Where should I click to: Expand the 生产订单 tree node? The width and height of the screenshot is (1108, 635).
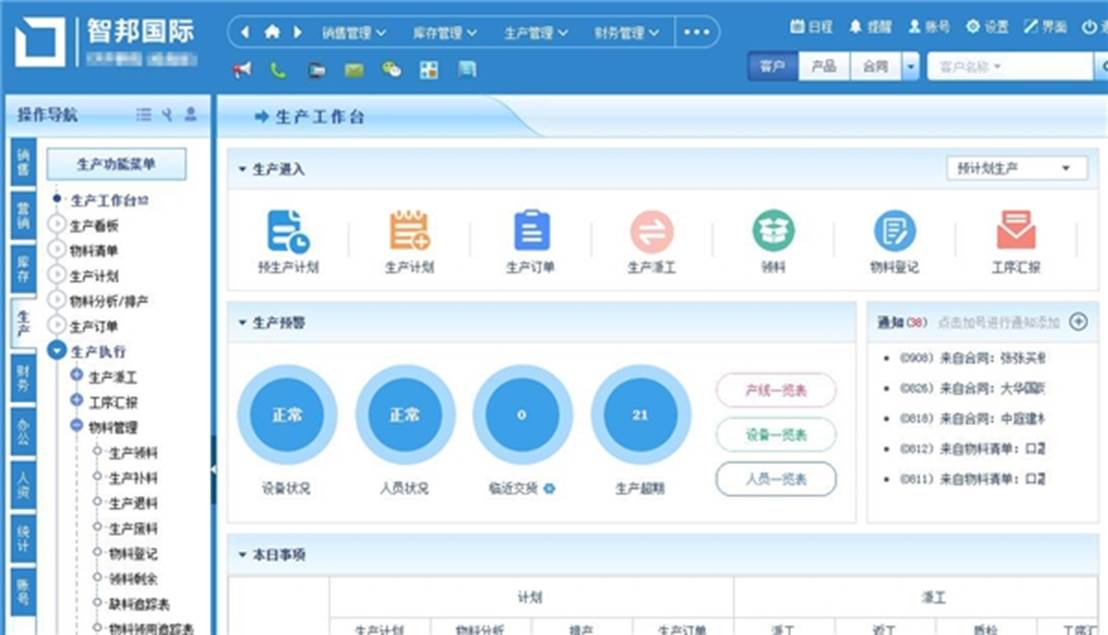coord(57,325)
